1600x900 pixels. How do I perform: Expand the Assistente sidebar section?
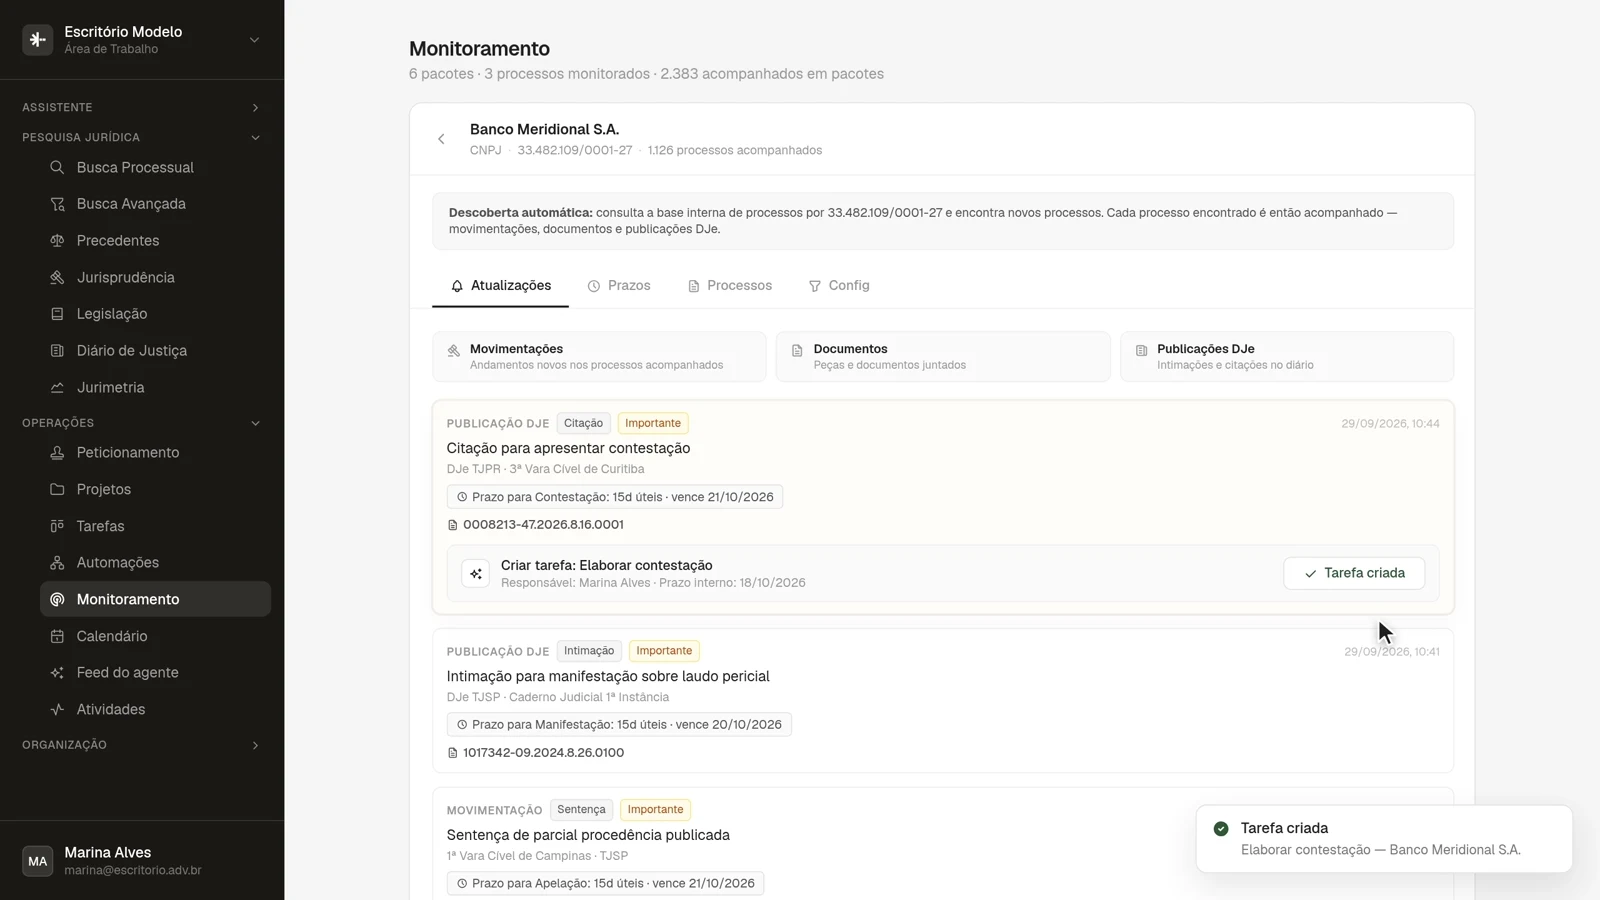(x=141, y=107)
